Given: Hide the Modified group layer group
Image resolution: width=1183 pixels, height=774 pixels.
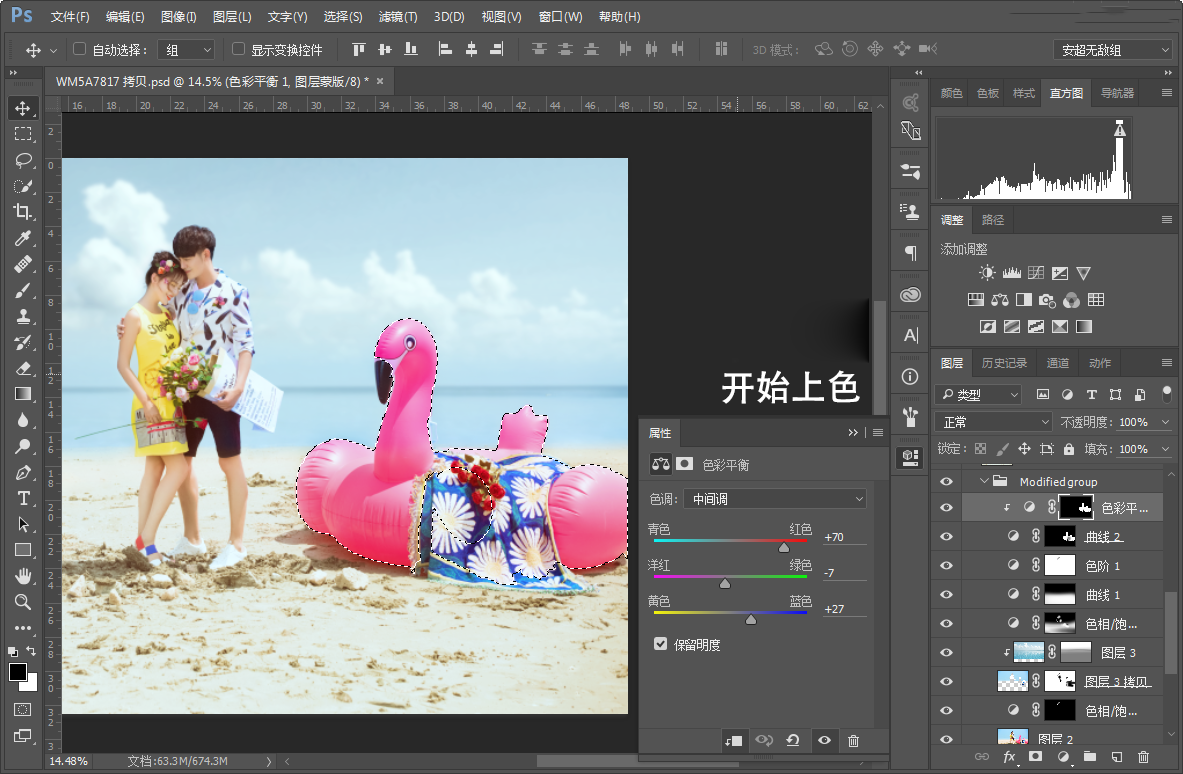Looking at the screenshot, I should click(946, 481).
